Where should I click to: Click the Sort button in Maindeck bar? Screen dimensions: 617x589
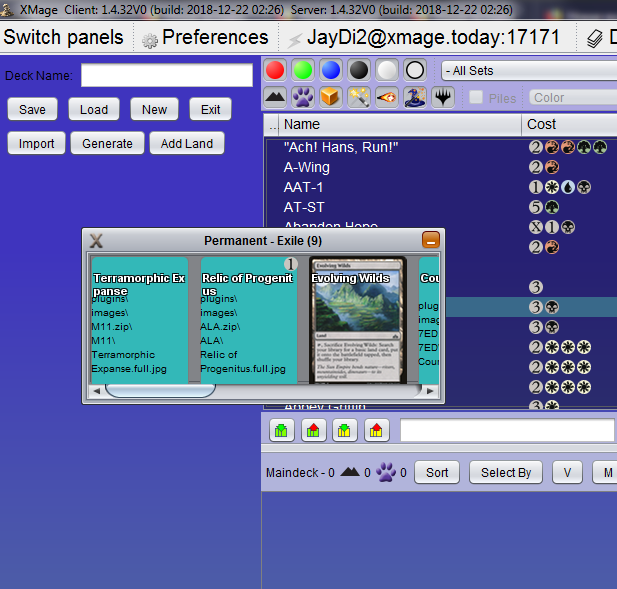click(437, 472)
